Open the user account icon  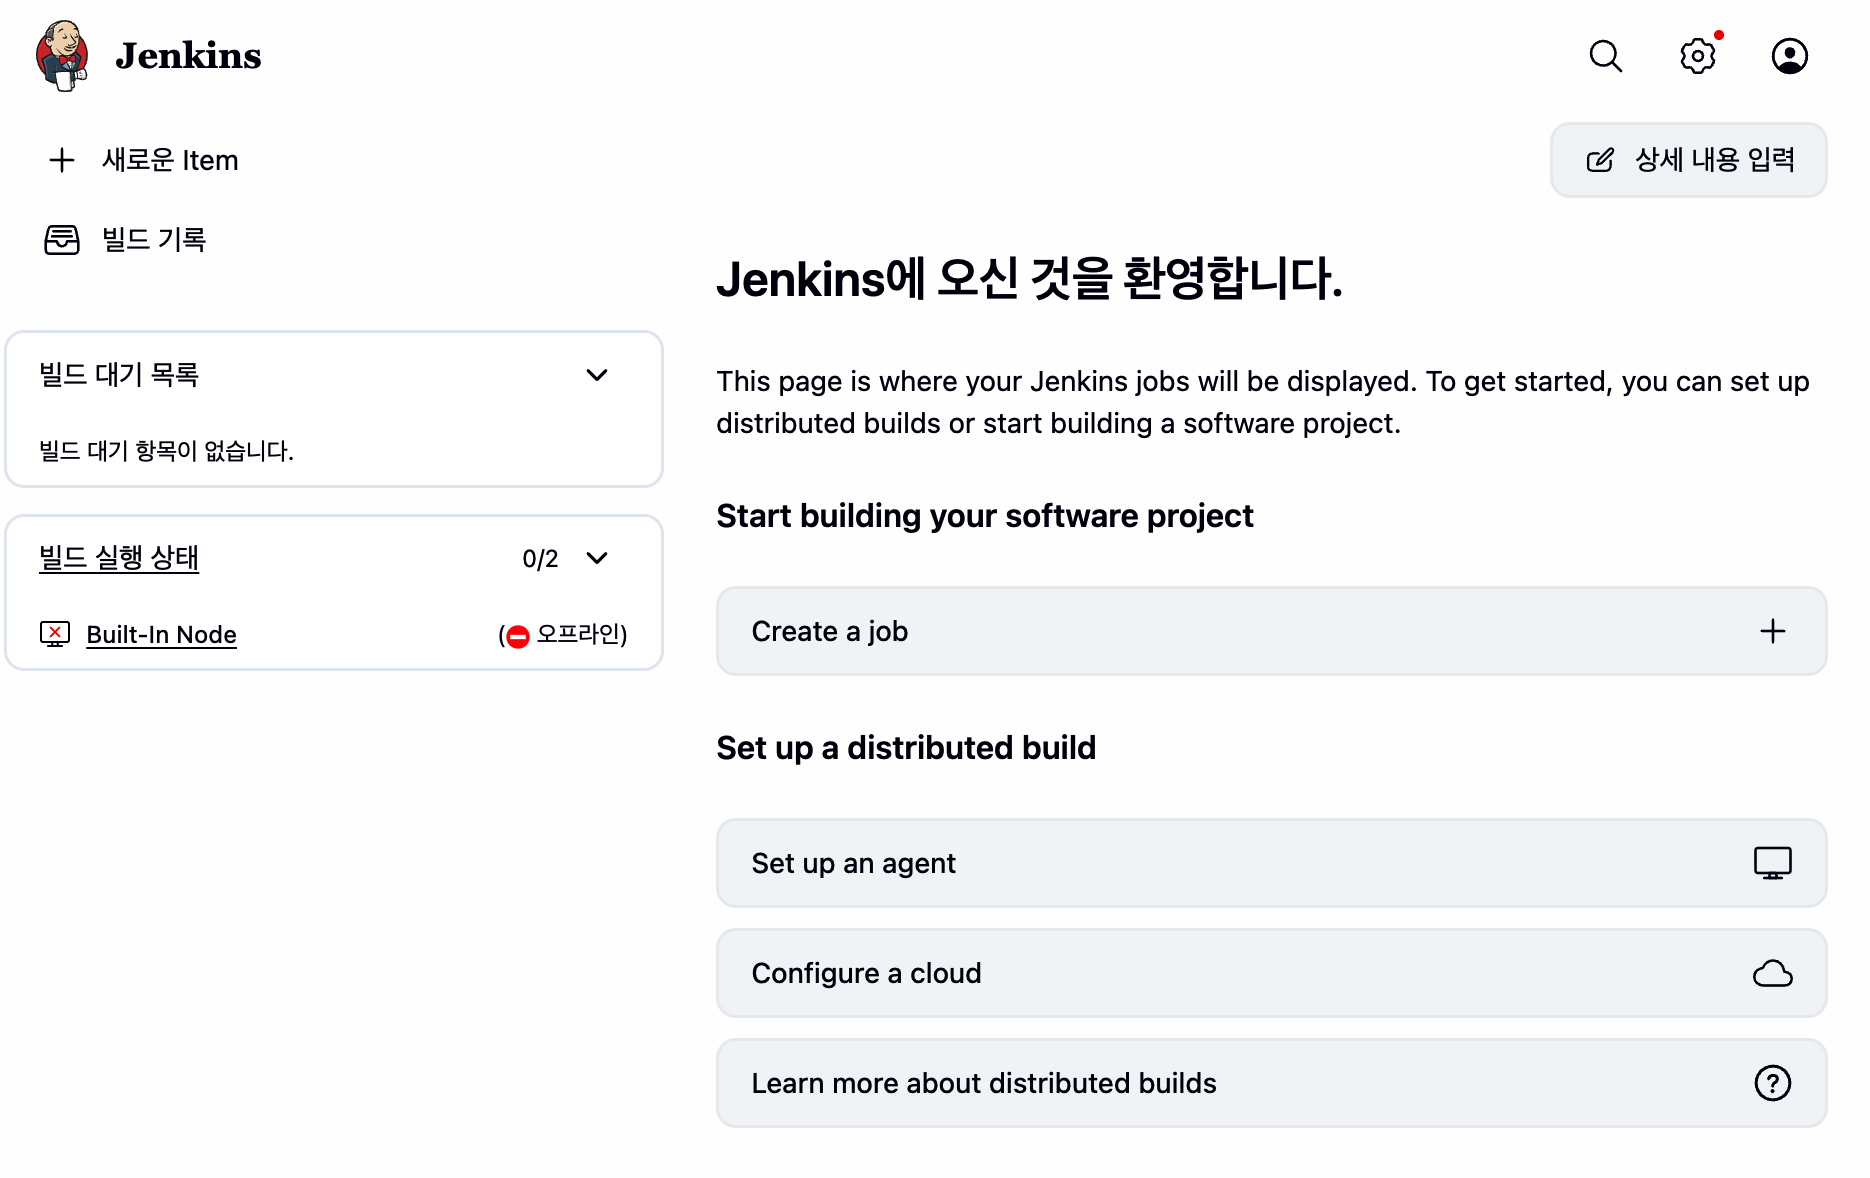[1790, 56]
